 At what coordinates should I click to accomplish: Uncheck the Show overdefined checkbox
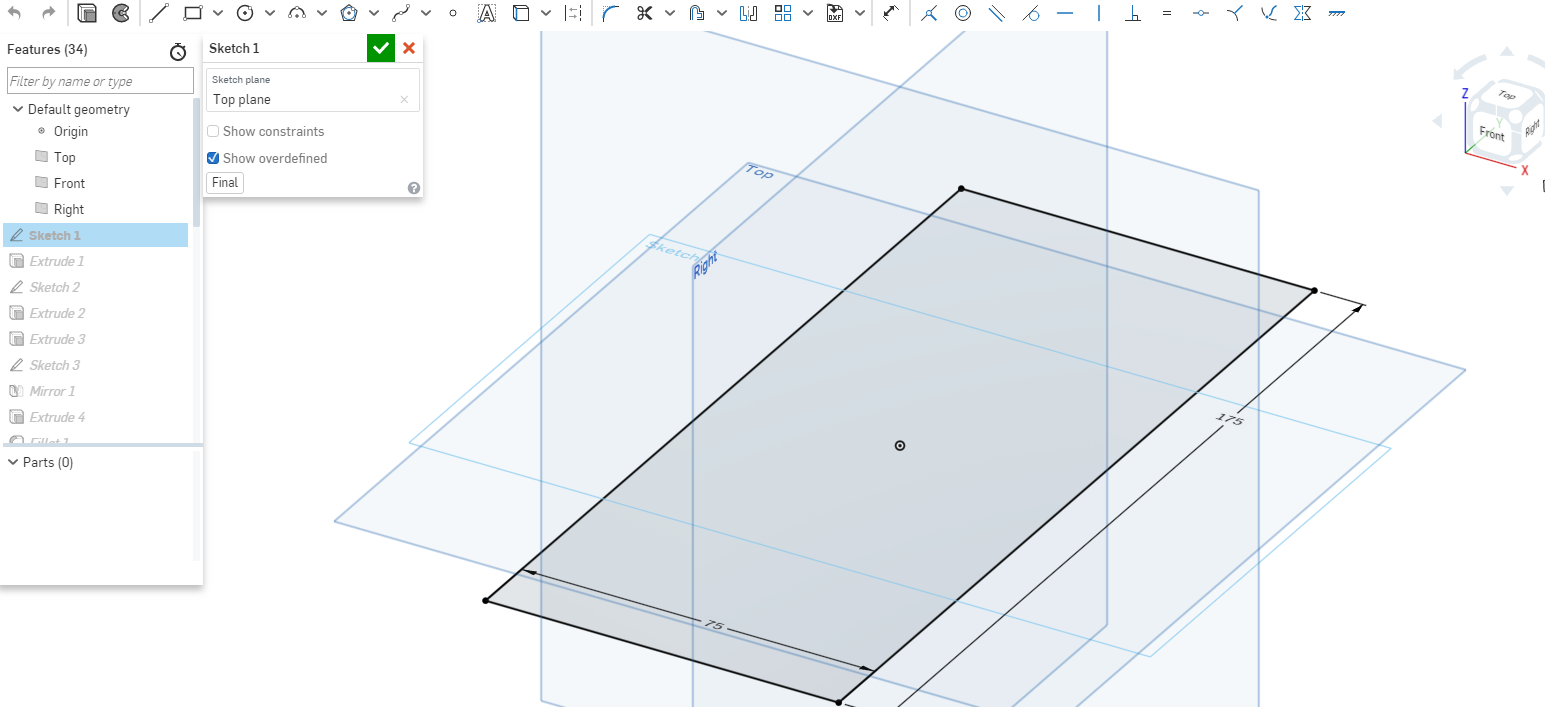[x=213, y=158]
